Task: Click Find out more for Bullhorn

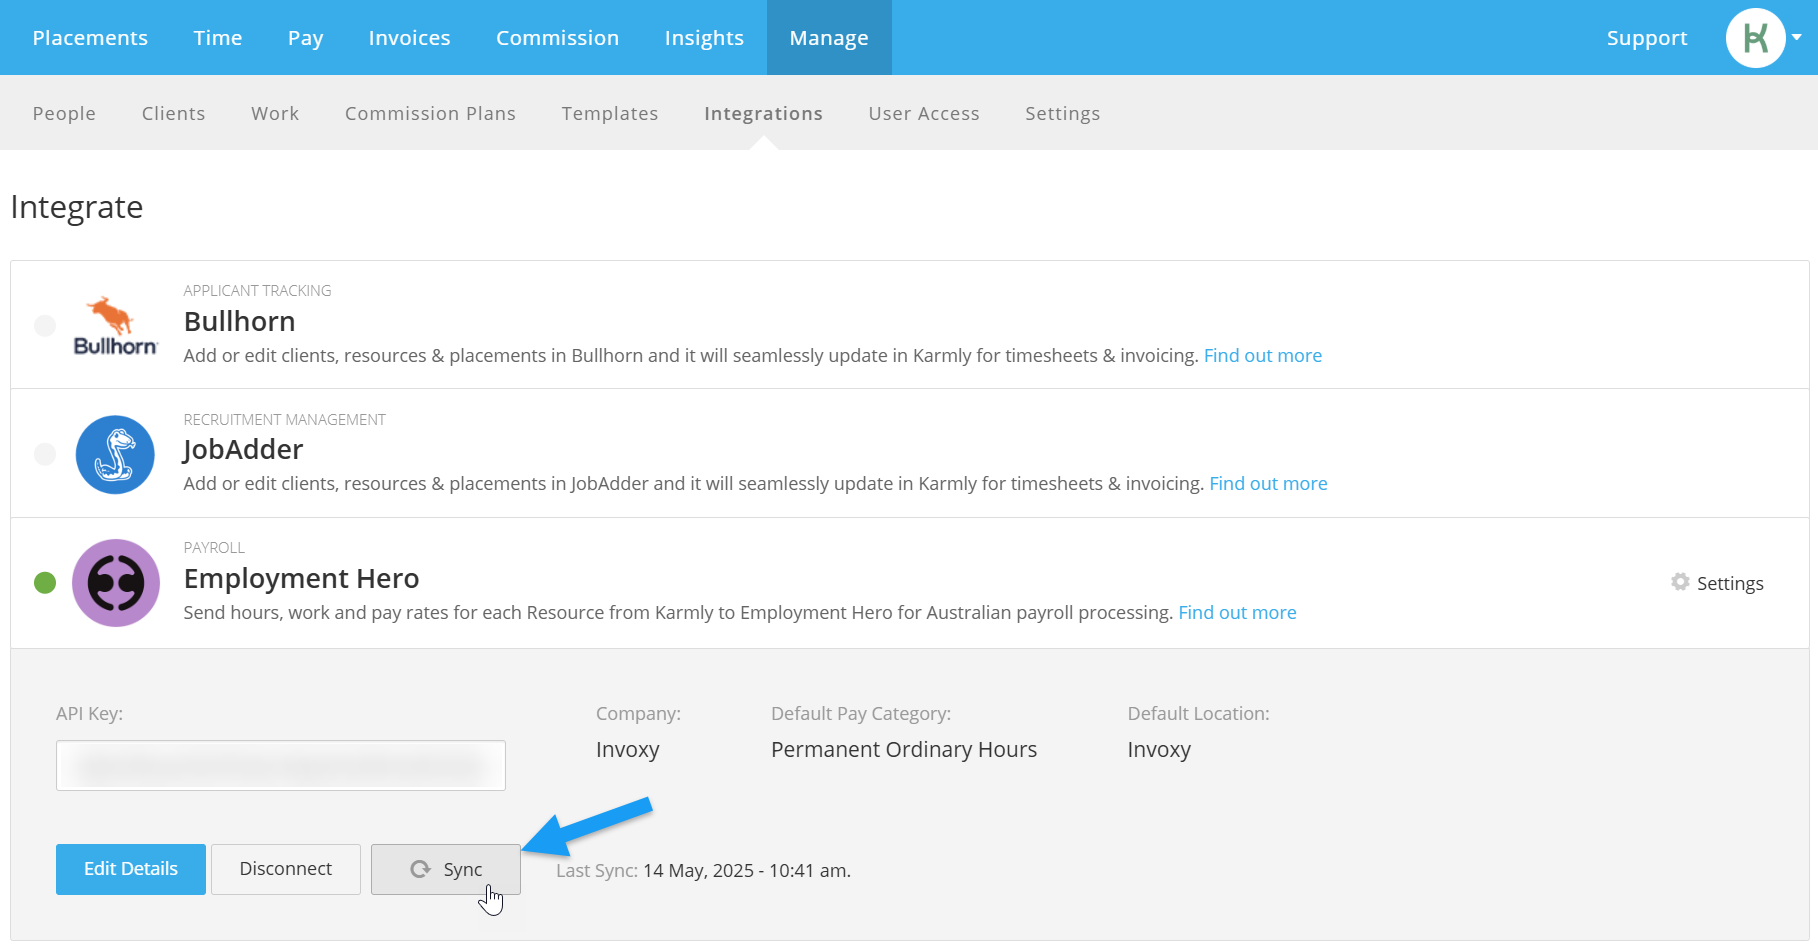Action: coord(1262,355)
